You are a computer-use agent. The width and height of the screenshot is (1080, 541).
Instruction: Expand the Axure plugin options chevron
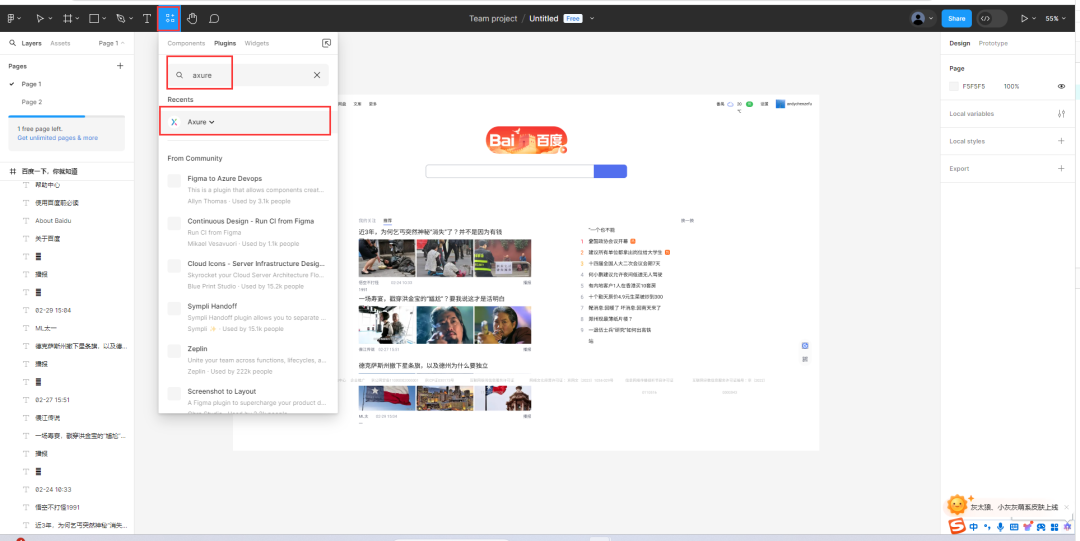point(211,122)
